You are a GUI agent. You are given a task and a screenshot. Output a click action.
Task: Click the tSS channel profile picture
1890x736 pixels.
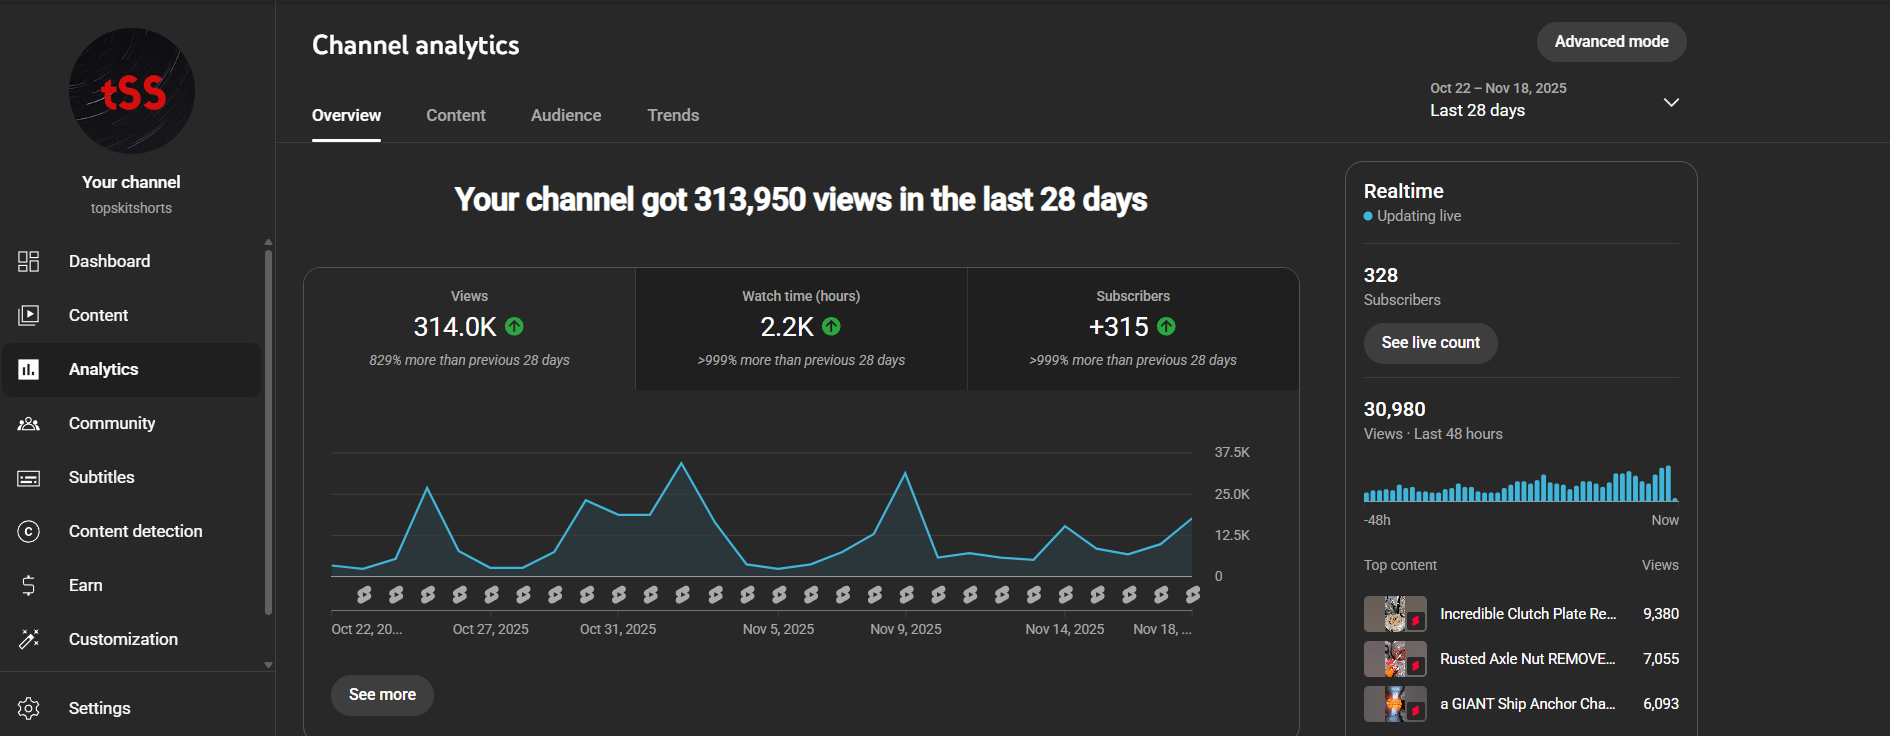coord(132,91)
